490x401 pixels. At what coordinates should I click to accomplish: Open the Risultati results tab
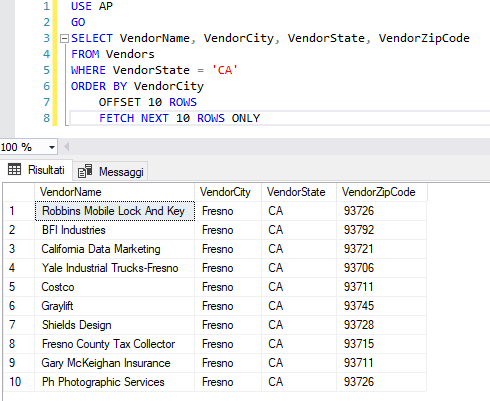click(36, 170)
